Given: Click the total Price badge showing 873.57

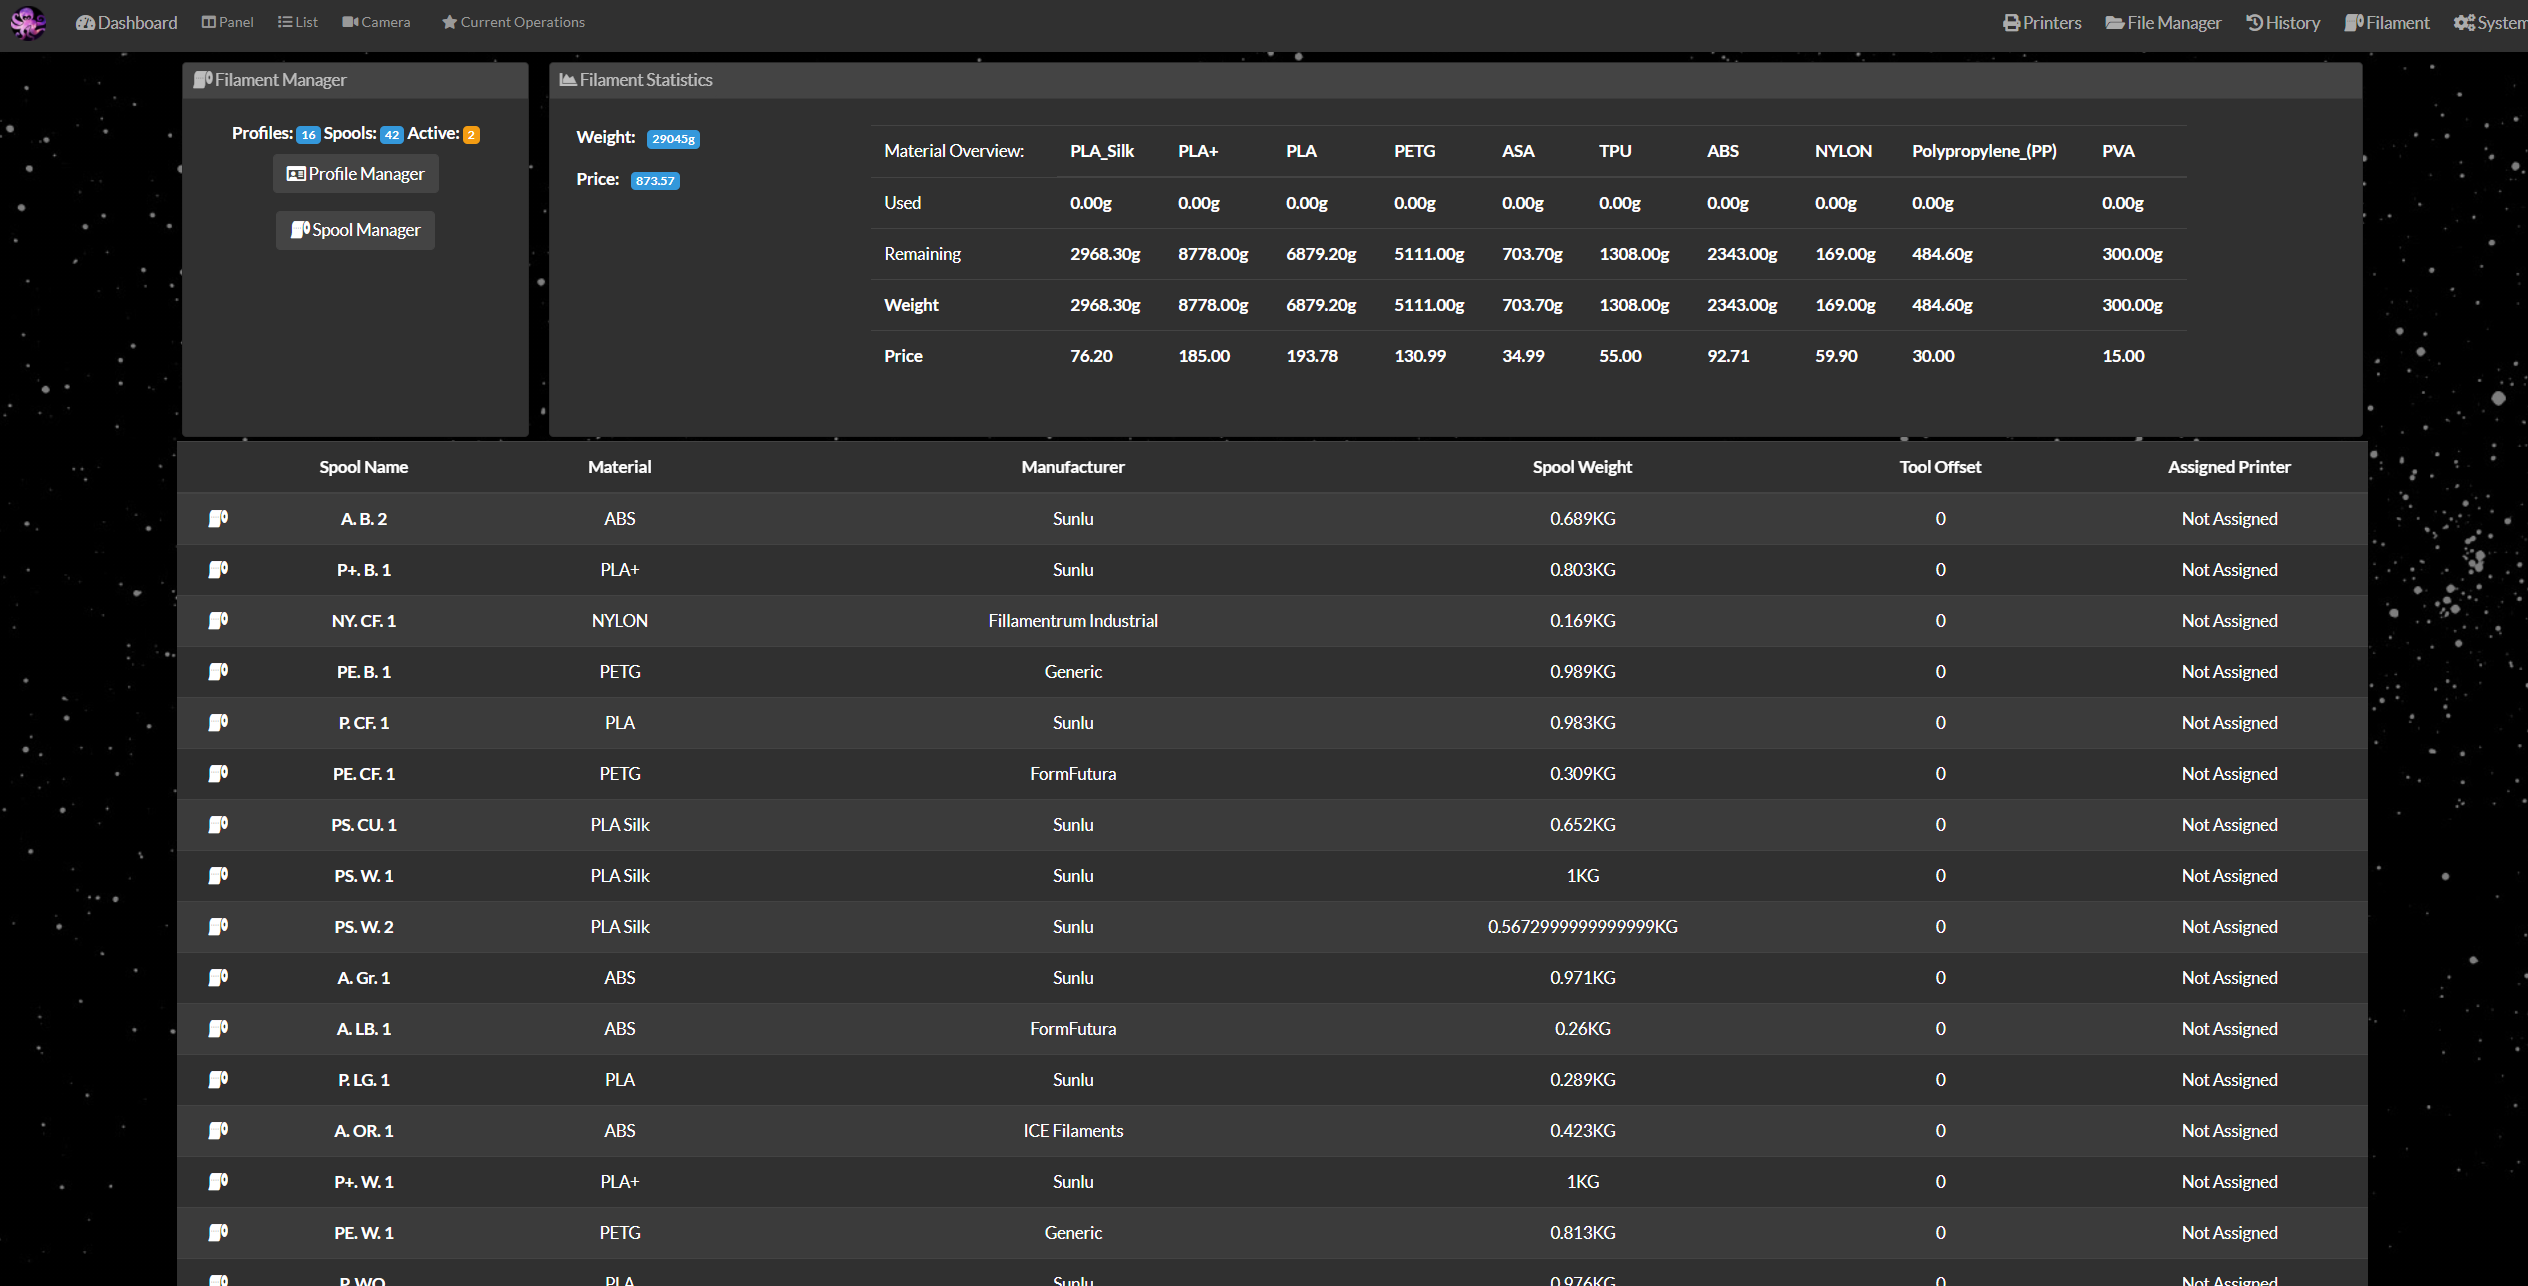Looking at the screenshot, I should 655,181.
